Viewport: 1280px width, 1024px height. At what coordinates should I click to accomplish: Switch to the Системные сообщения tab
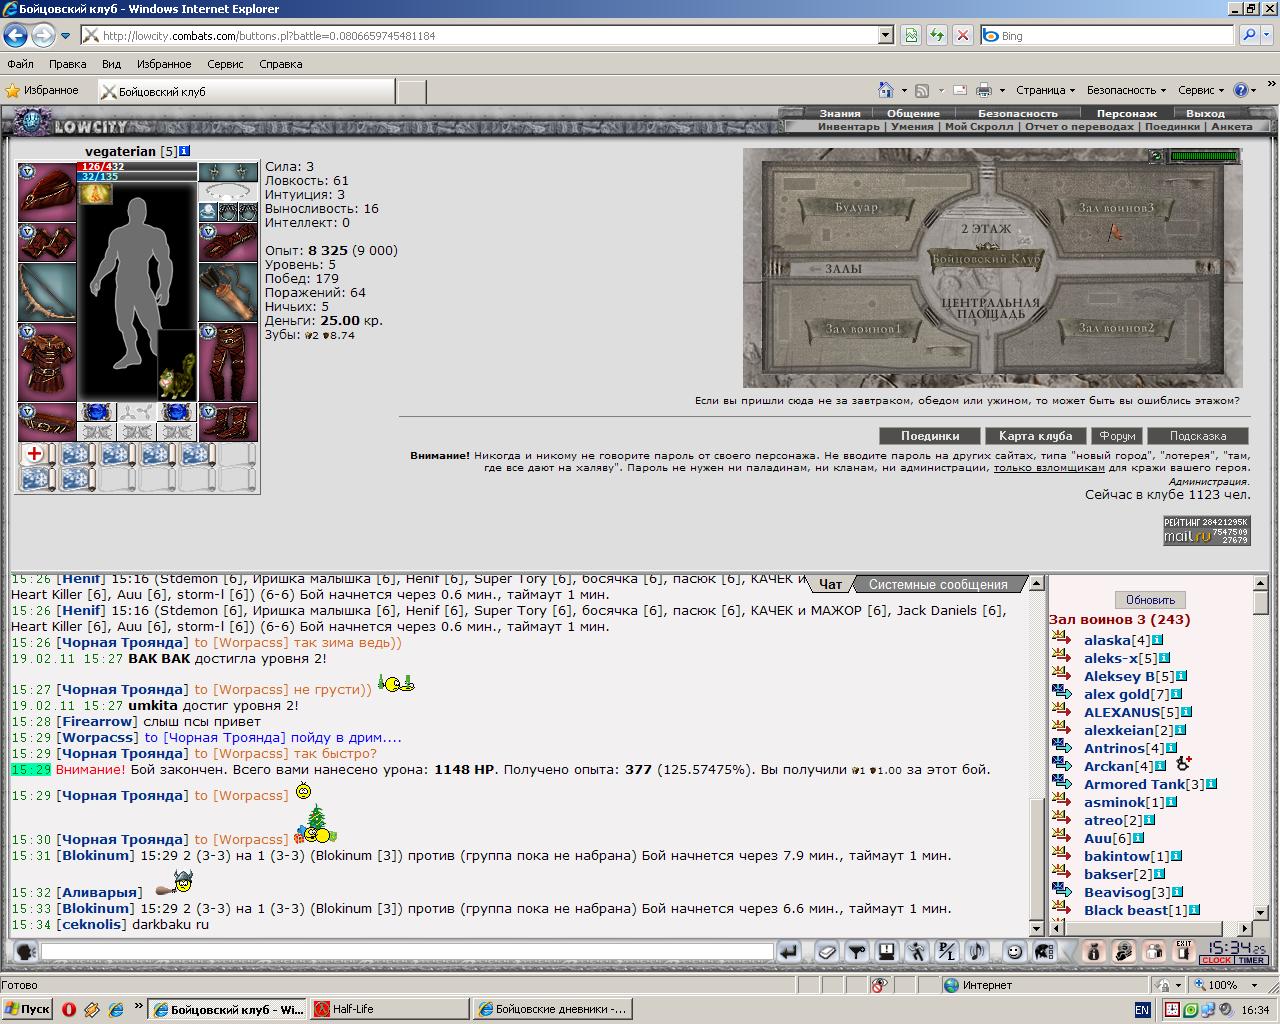click(x=938, y=584)
